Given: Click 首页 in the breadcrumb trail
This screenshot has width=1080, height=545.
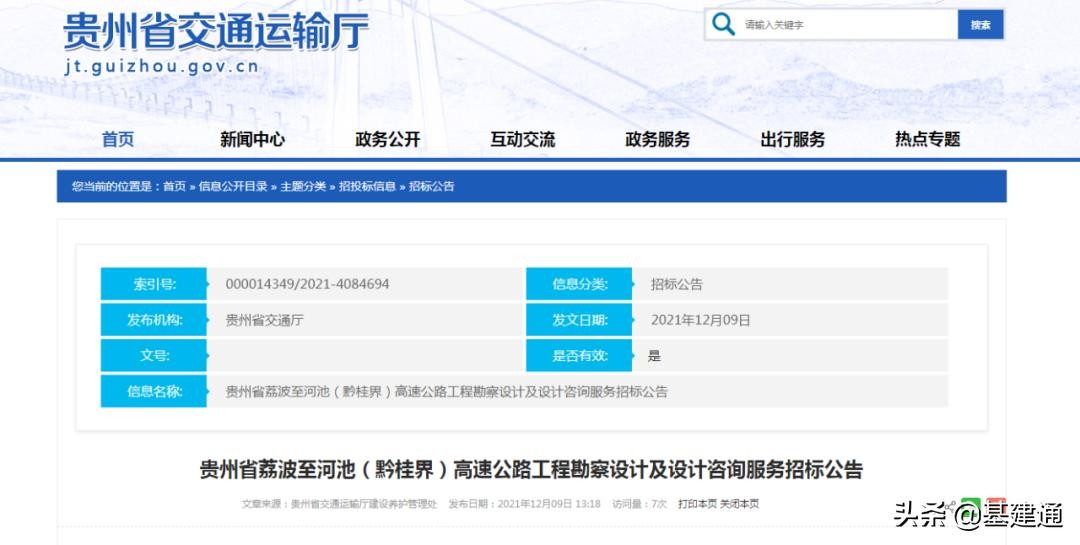Looking at the screenshot, I should click(x=174, y=187).
